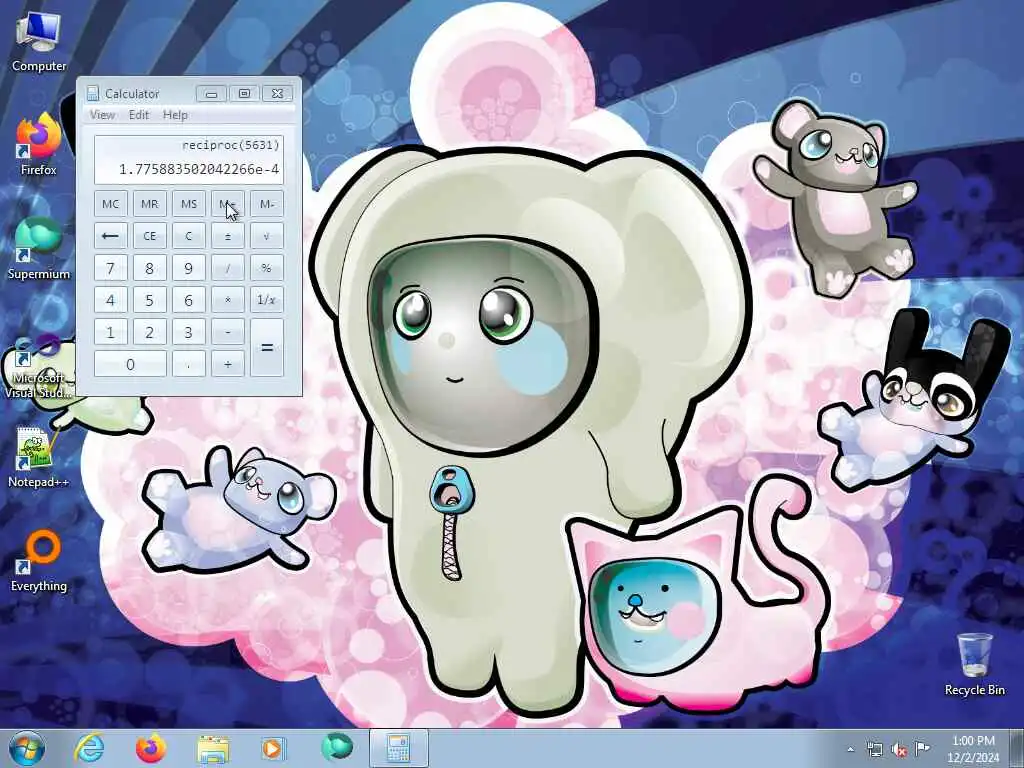
Task: Click the plus button
Action: (228, 364)
